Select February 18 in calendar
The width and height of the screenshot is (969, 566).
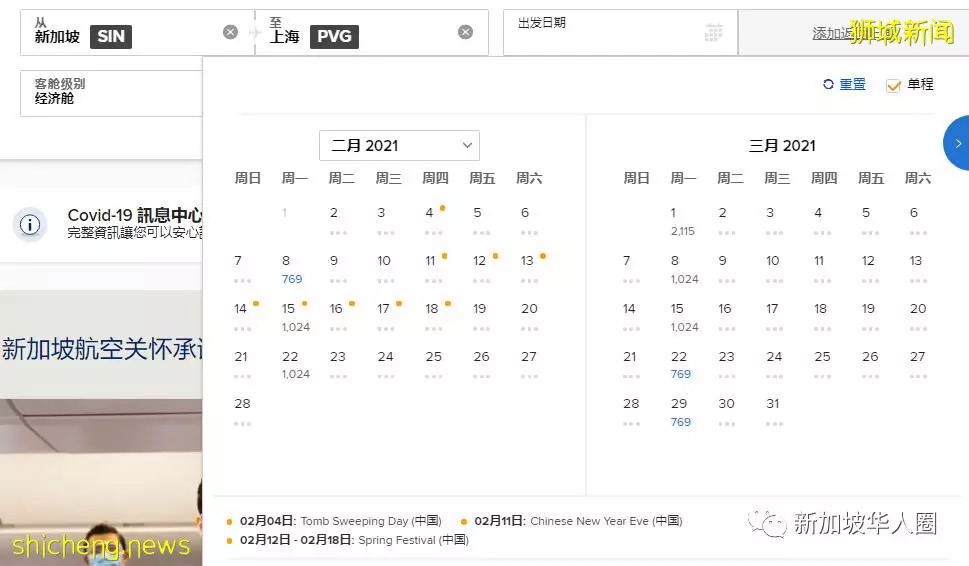pyautogui.click(x=434, y=317)
